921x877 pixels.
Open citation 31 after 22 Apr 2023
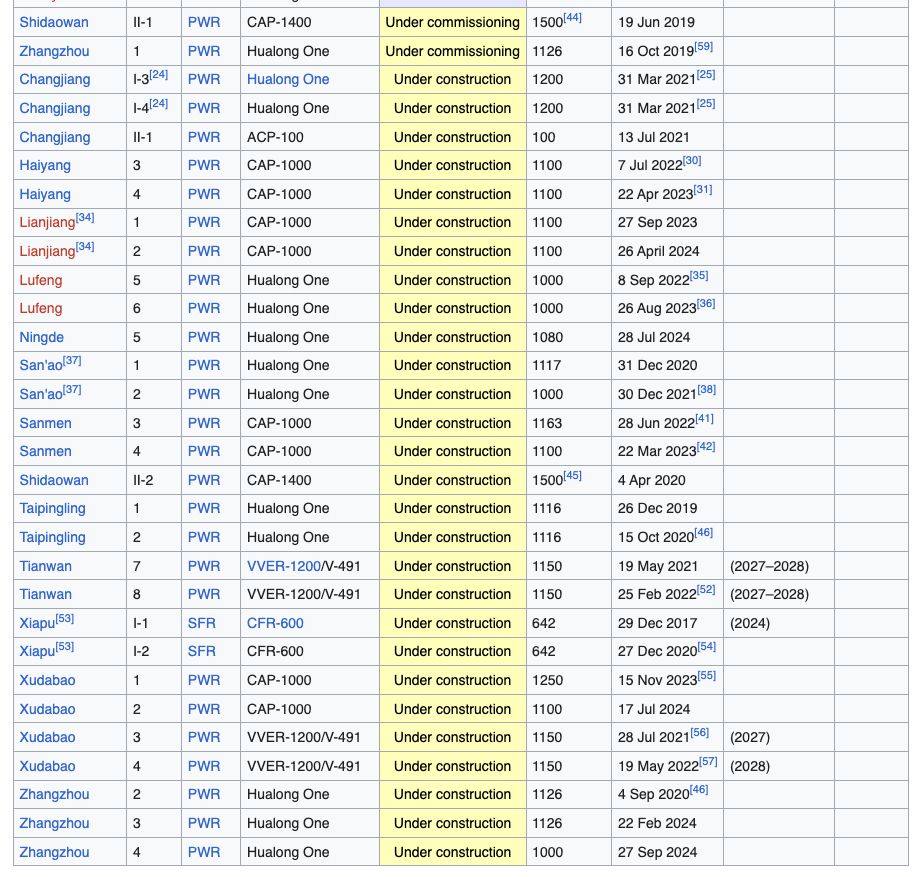pos(703,190)
